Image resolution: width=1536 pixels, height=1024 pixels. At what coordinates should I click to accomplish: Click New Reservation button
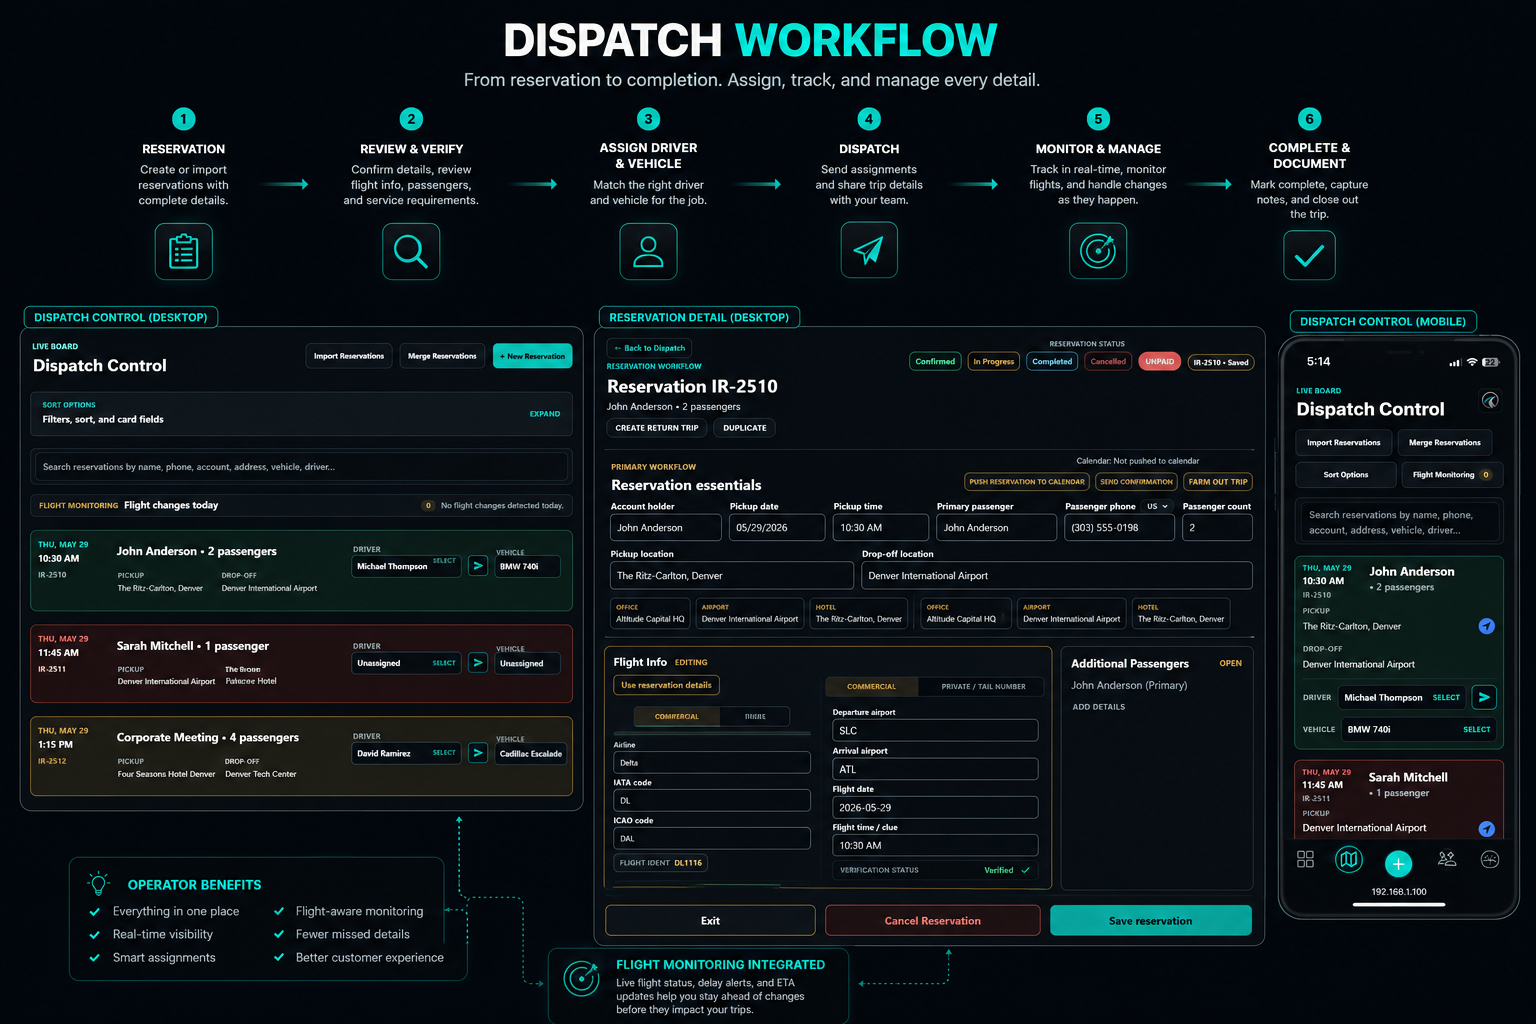point(533,356)
